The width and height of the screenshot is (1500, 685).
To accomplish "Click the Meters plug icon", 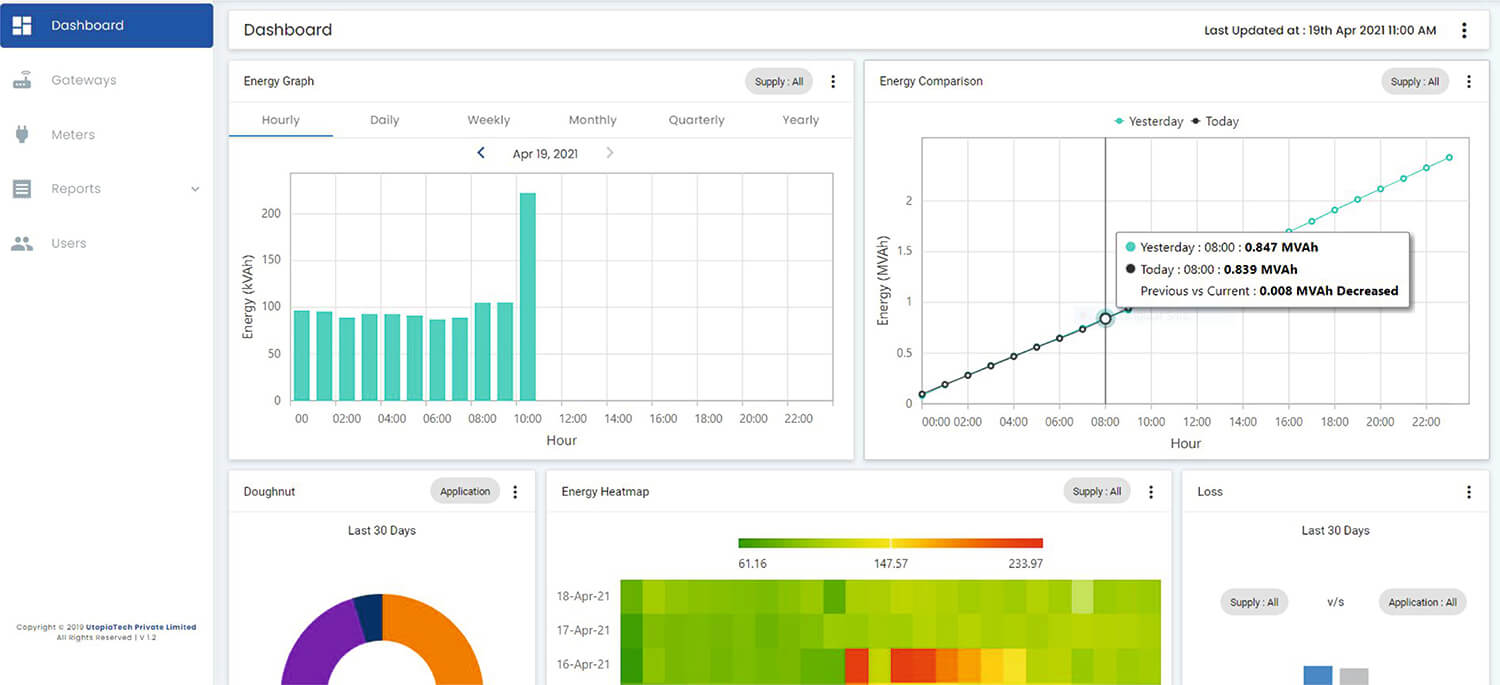I will pos(22,135).
